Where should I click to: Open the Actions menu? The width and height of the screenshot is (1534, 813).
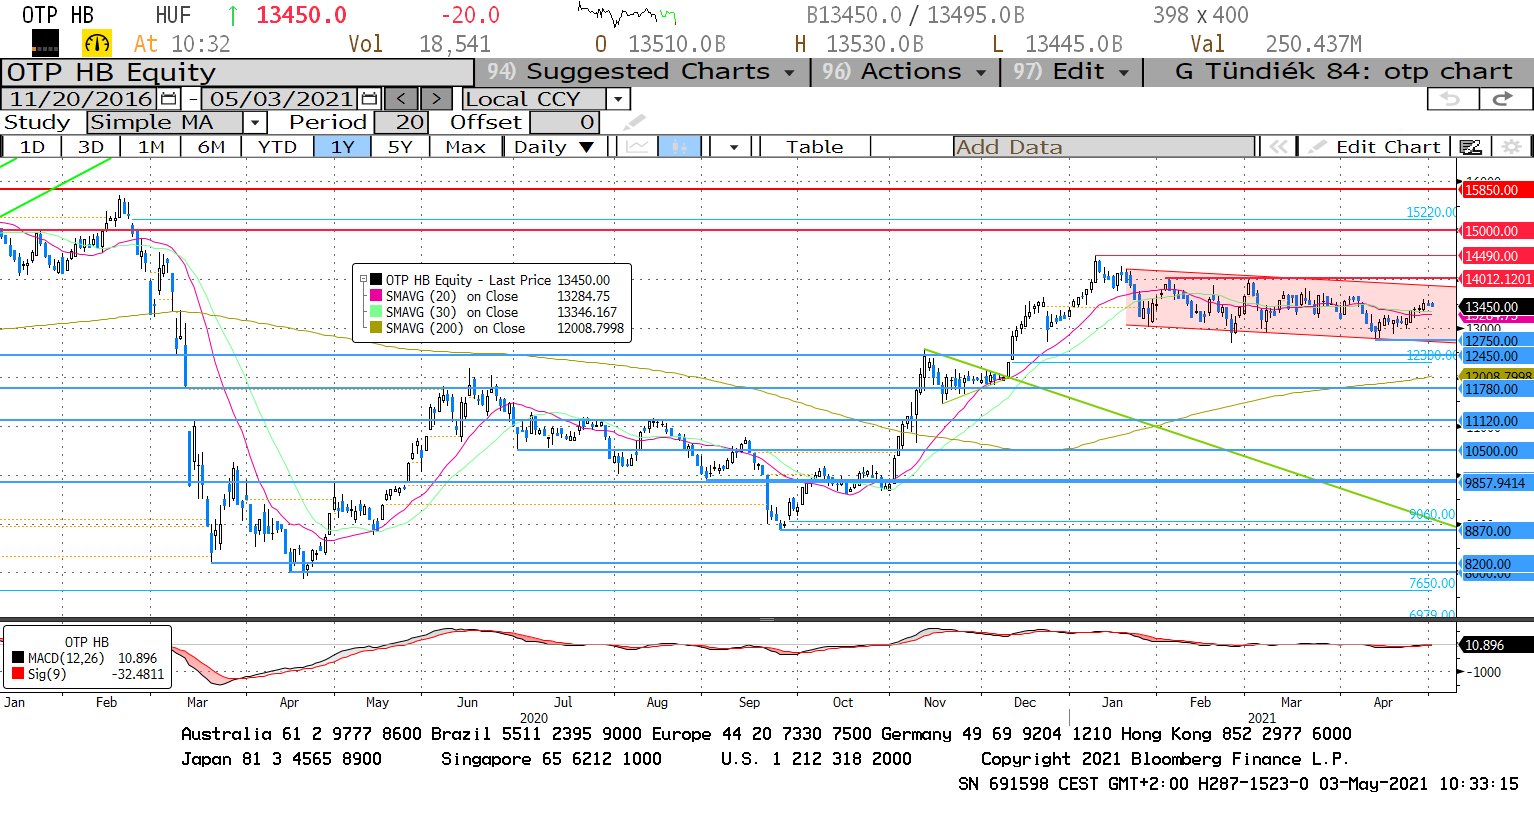[x=905, y=72]
